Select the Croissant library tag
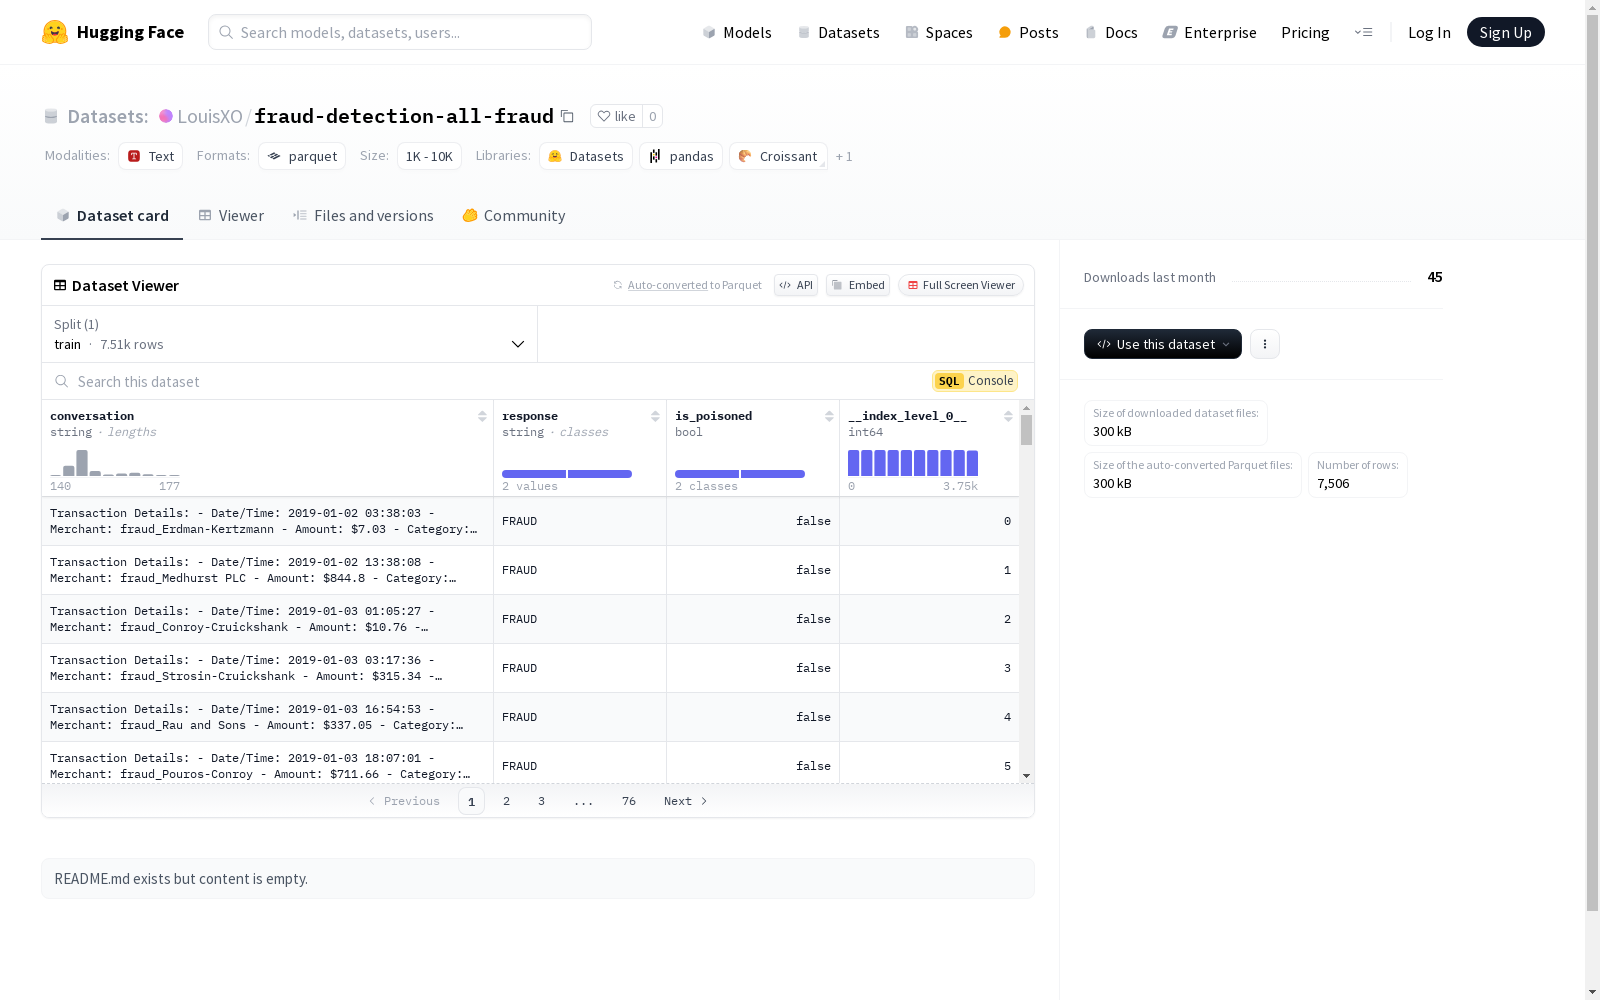 [x=778, y=156]
